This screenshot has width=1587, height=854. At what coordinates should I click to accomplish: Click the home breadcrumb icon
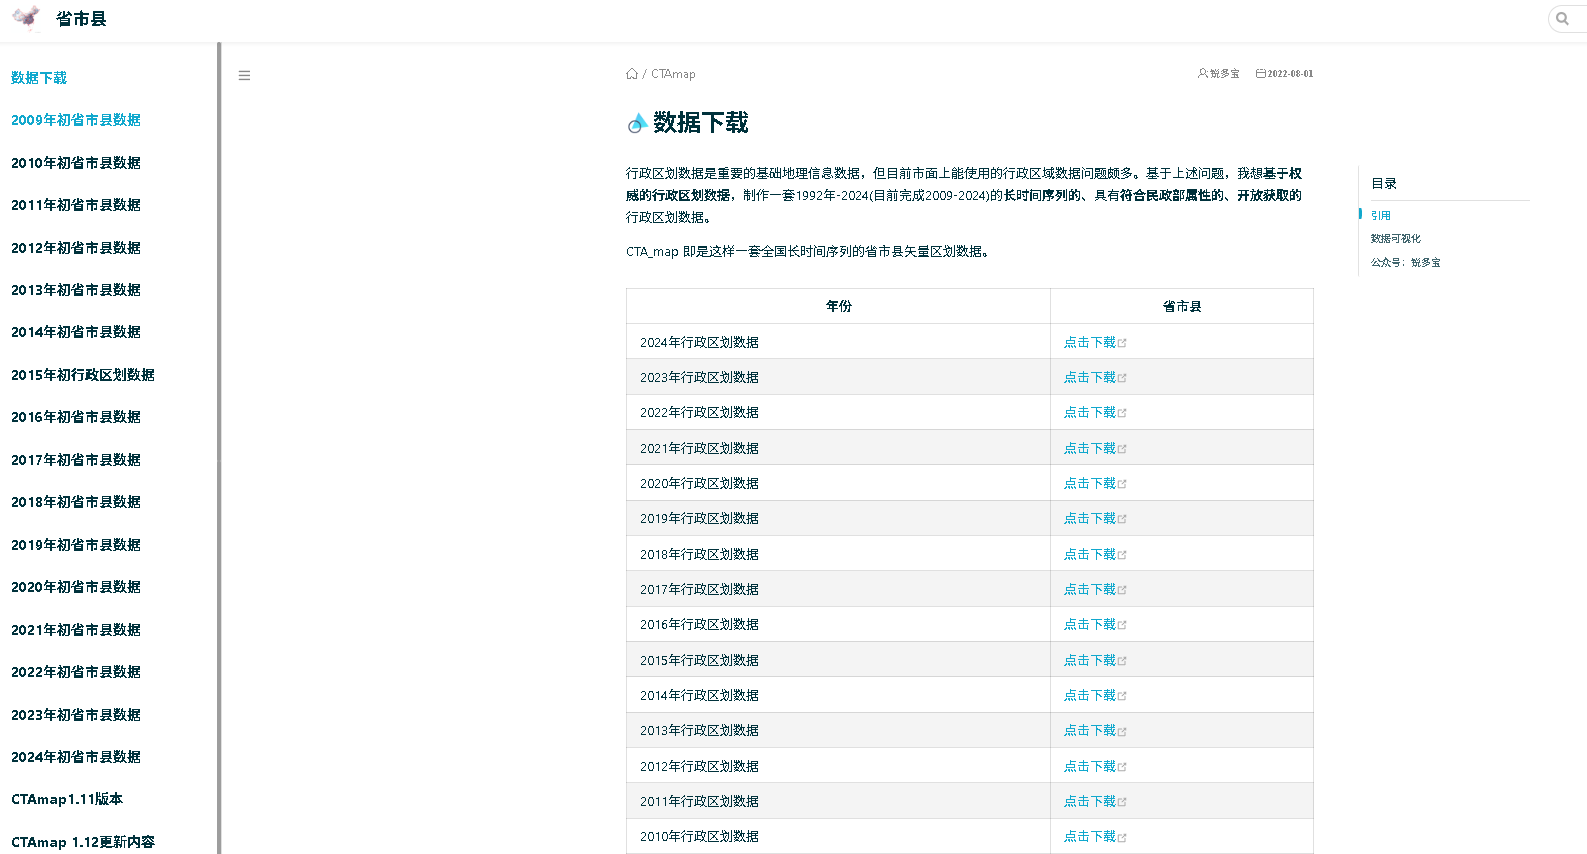pyautogui.click(x=632, y=74)
